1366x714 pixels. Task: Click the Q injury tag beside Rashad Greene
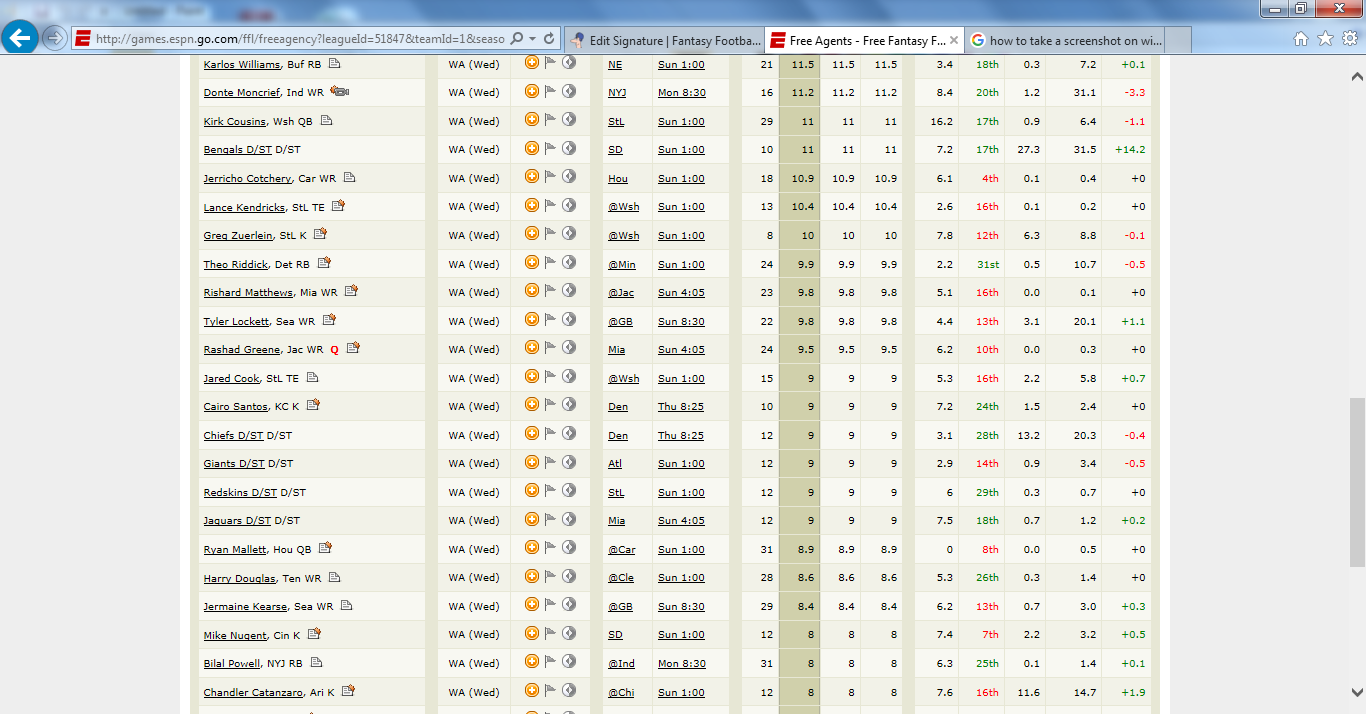click(x=335, y=350)
